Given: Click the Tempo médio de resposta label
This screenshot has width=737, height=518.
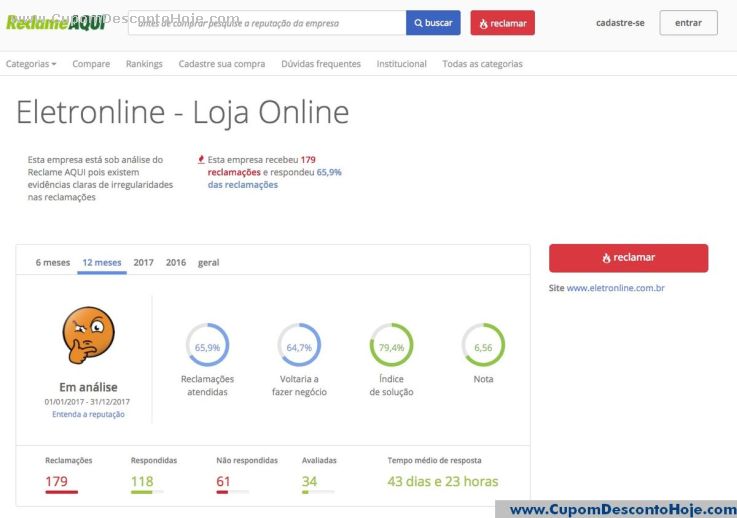Looking at the screenshot, I should tap(434, 460).
